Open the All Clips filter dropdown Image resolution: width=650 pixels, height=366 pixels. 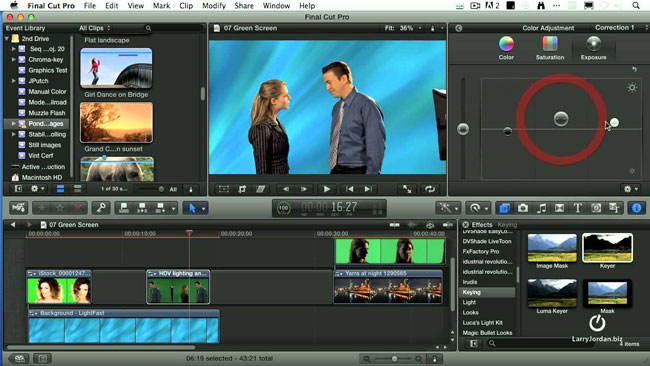pyautogui.click(x=95, y=28)
